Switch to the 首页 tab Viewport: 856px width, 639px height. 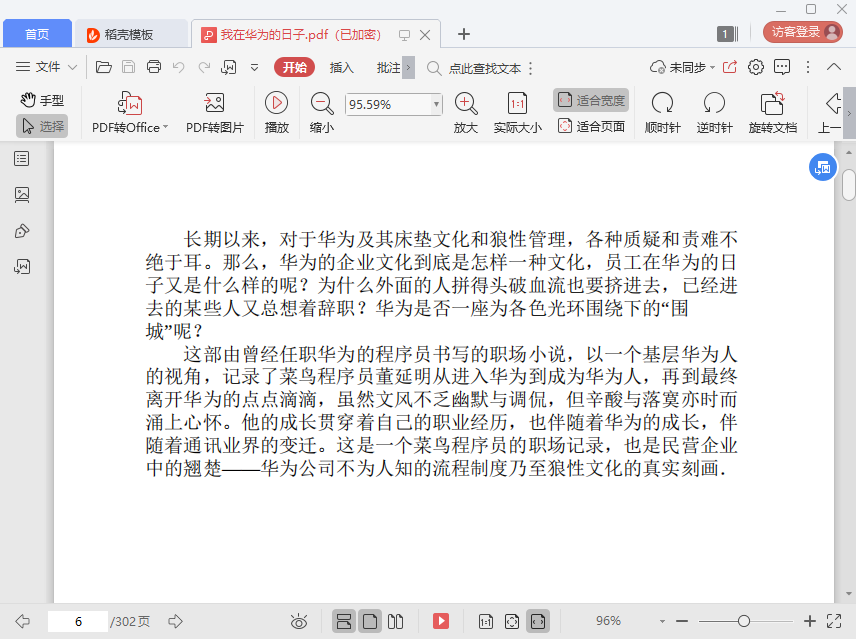(x=37, y=34)
